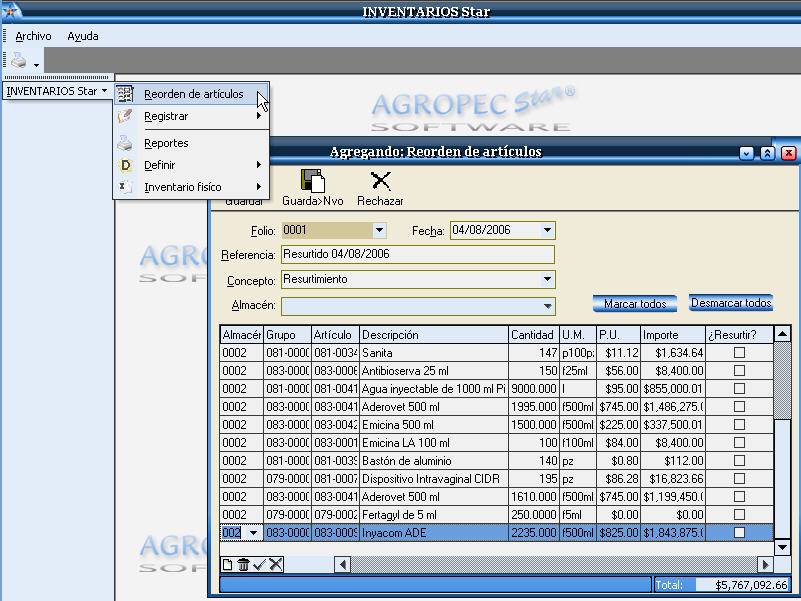Open the Definir submenu
Image resolution: width=801 pixels, height=601 pixels.
[x=191, y=165]
